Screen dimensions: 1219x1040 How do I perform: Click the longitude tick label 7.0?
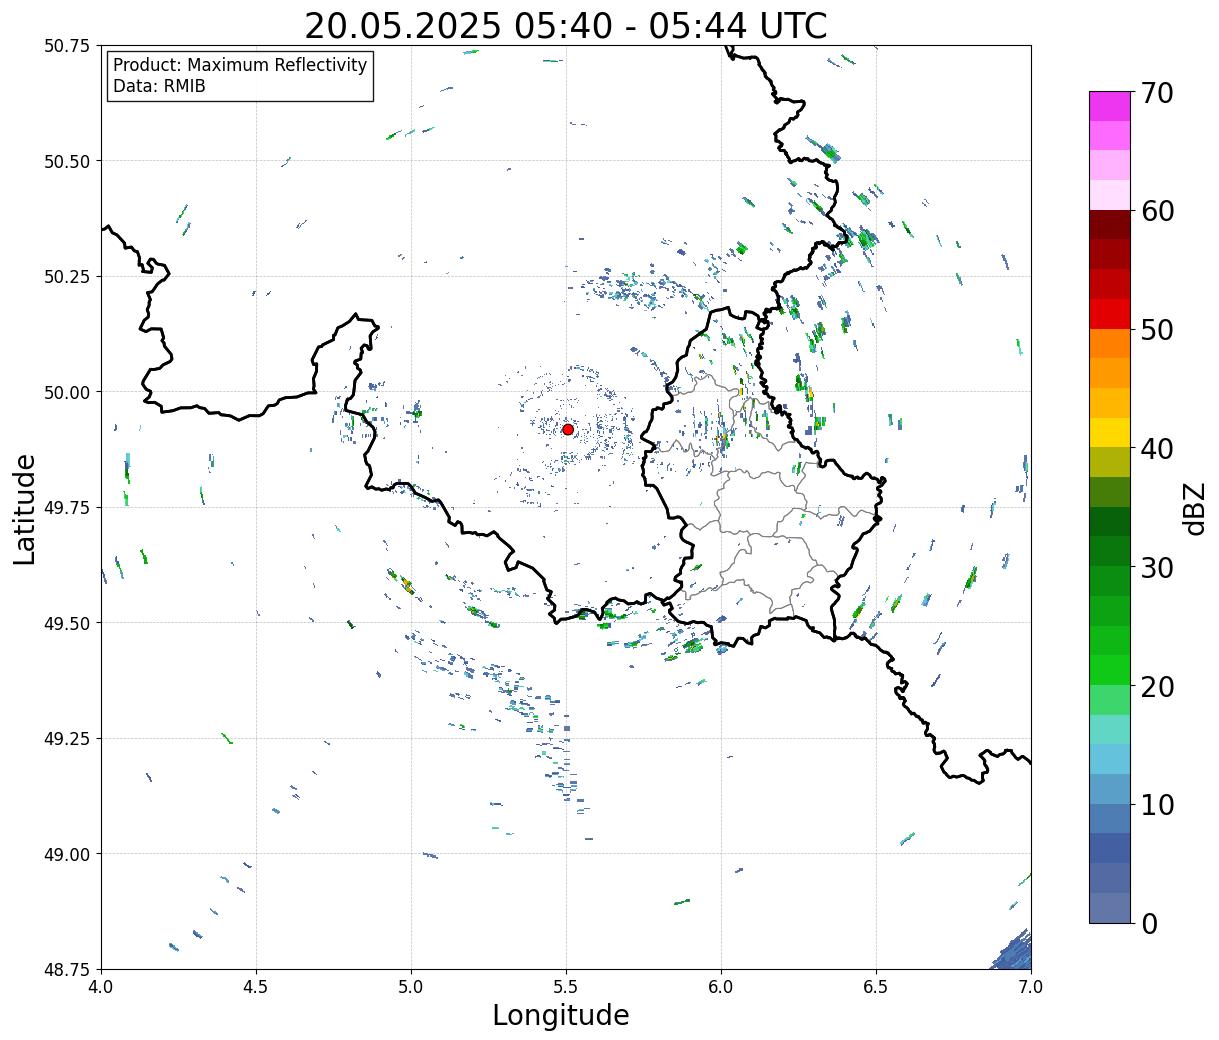tap(1031, 987)
